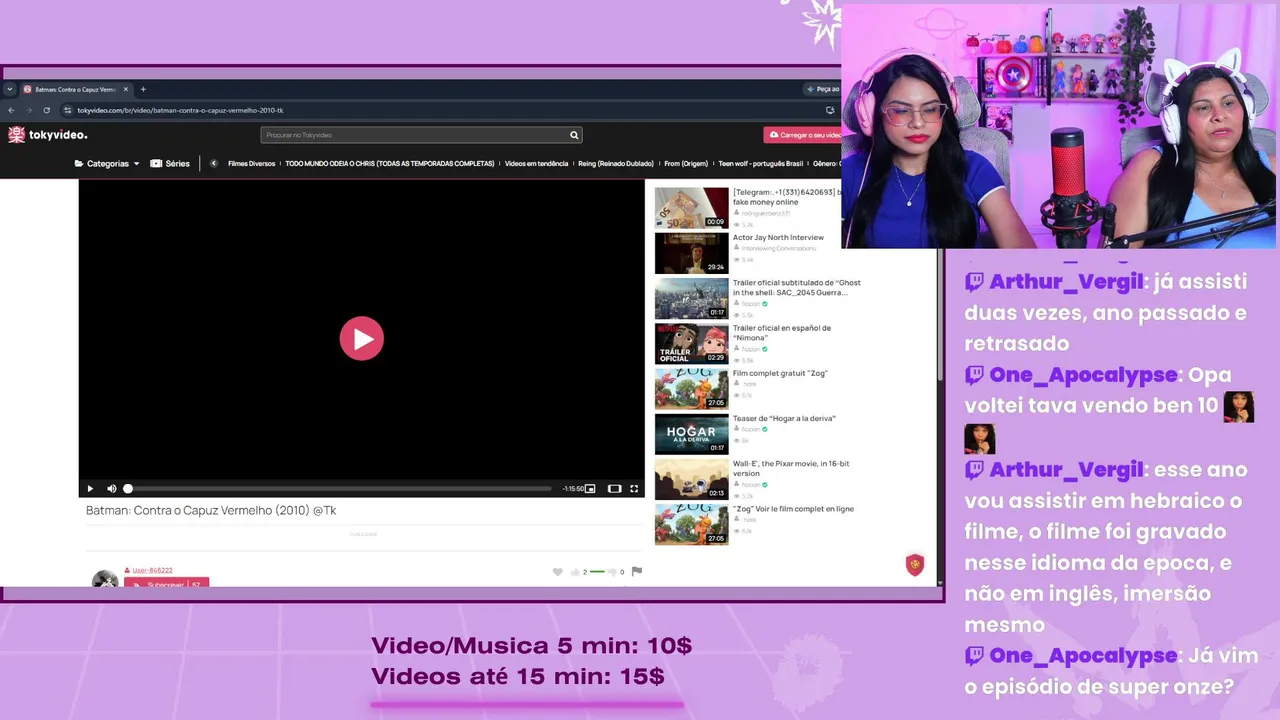Open the Séries section
Image resolution: width=1280 pixels, height=720 pixels.
[170, 164]
